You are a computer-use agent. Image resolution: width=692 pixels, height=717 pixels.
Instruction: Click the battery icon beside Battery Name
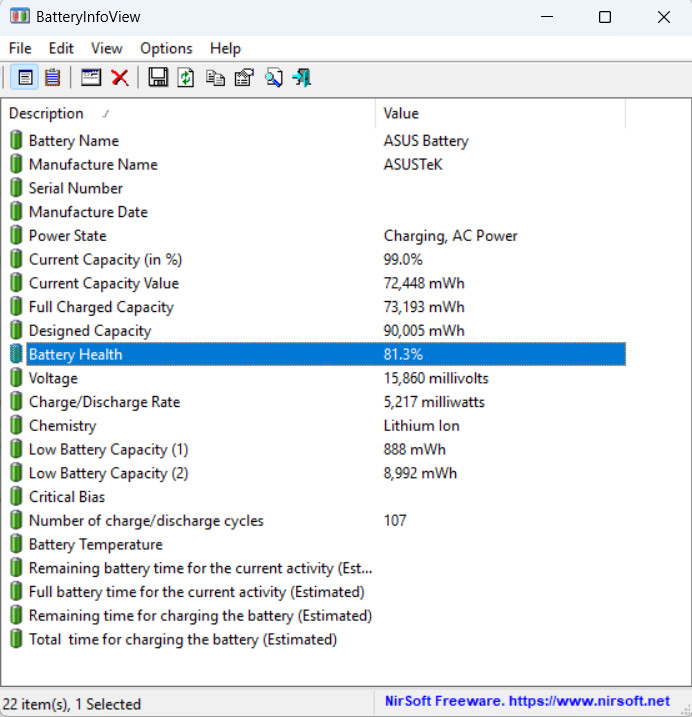[16, 140]
